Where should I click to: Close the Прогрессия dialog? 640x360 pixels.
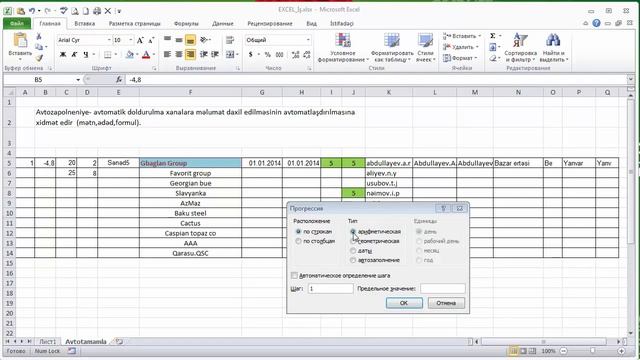click(460, 209)
